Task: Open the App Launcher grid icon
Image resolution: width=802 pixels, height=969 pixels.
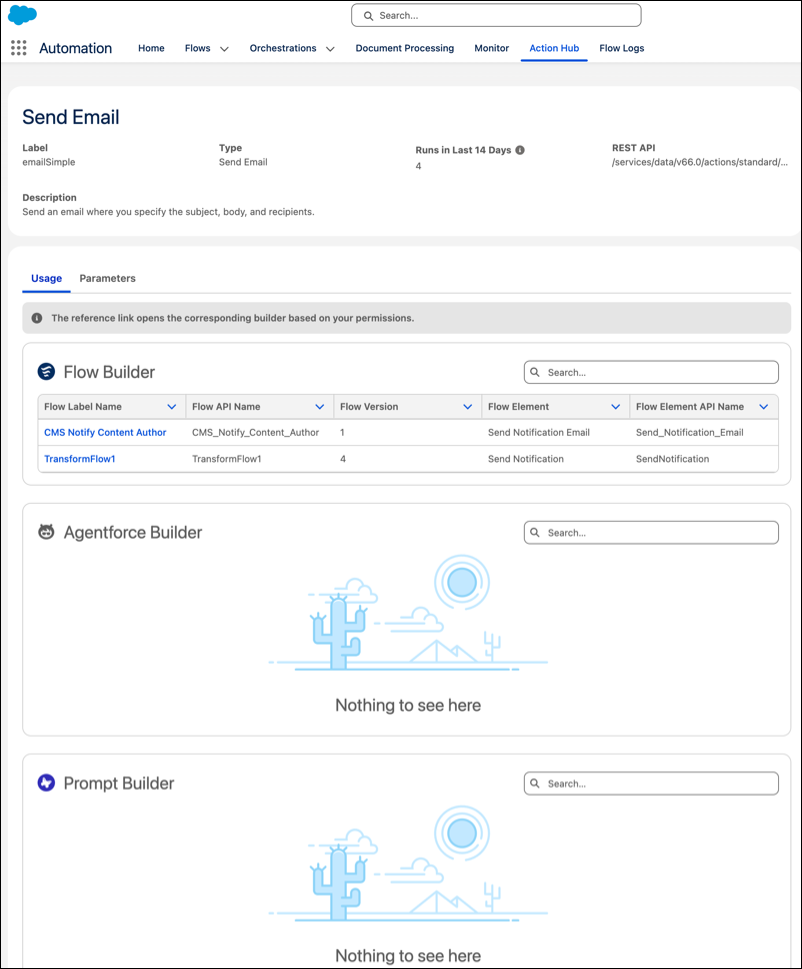Action: pos(19,48)
